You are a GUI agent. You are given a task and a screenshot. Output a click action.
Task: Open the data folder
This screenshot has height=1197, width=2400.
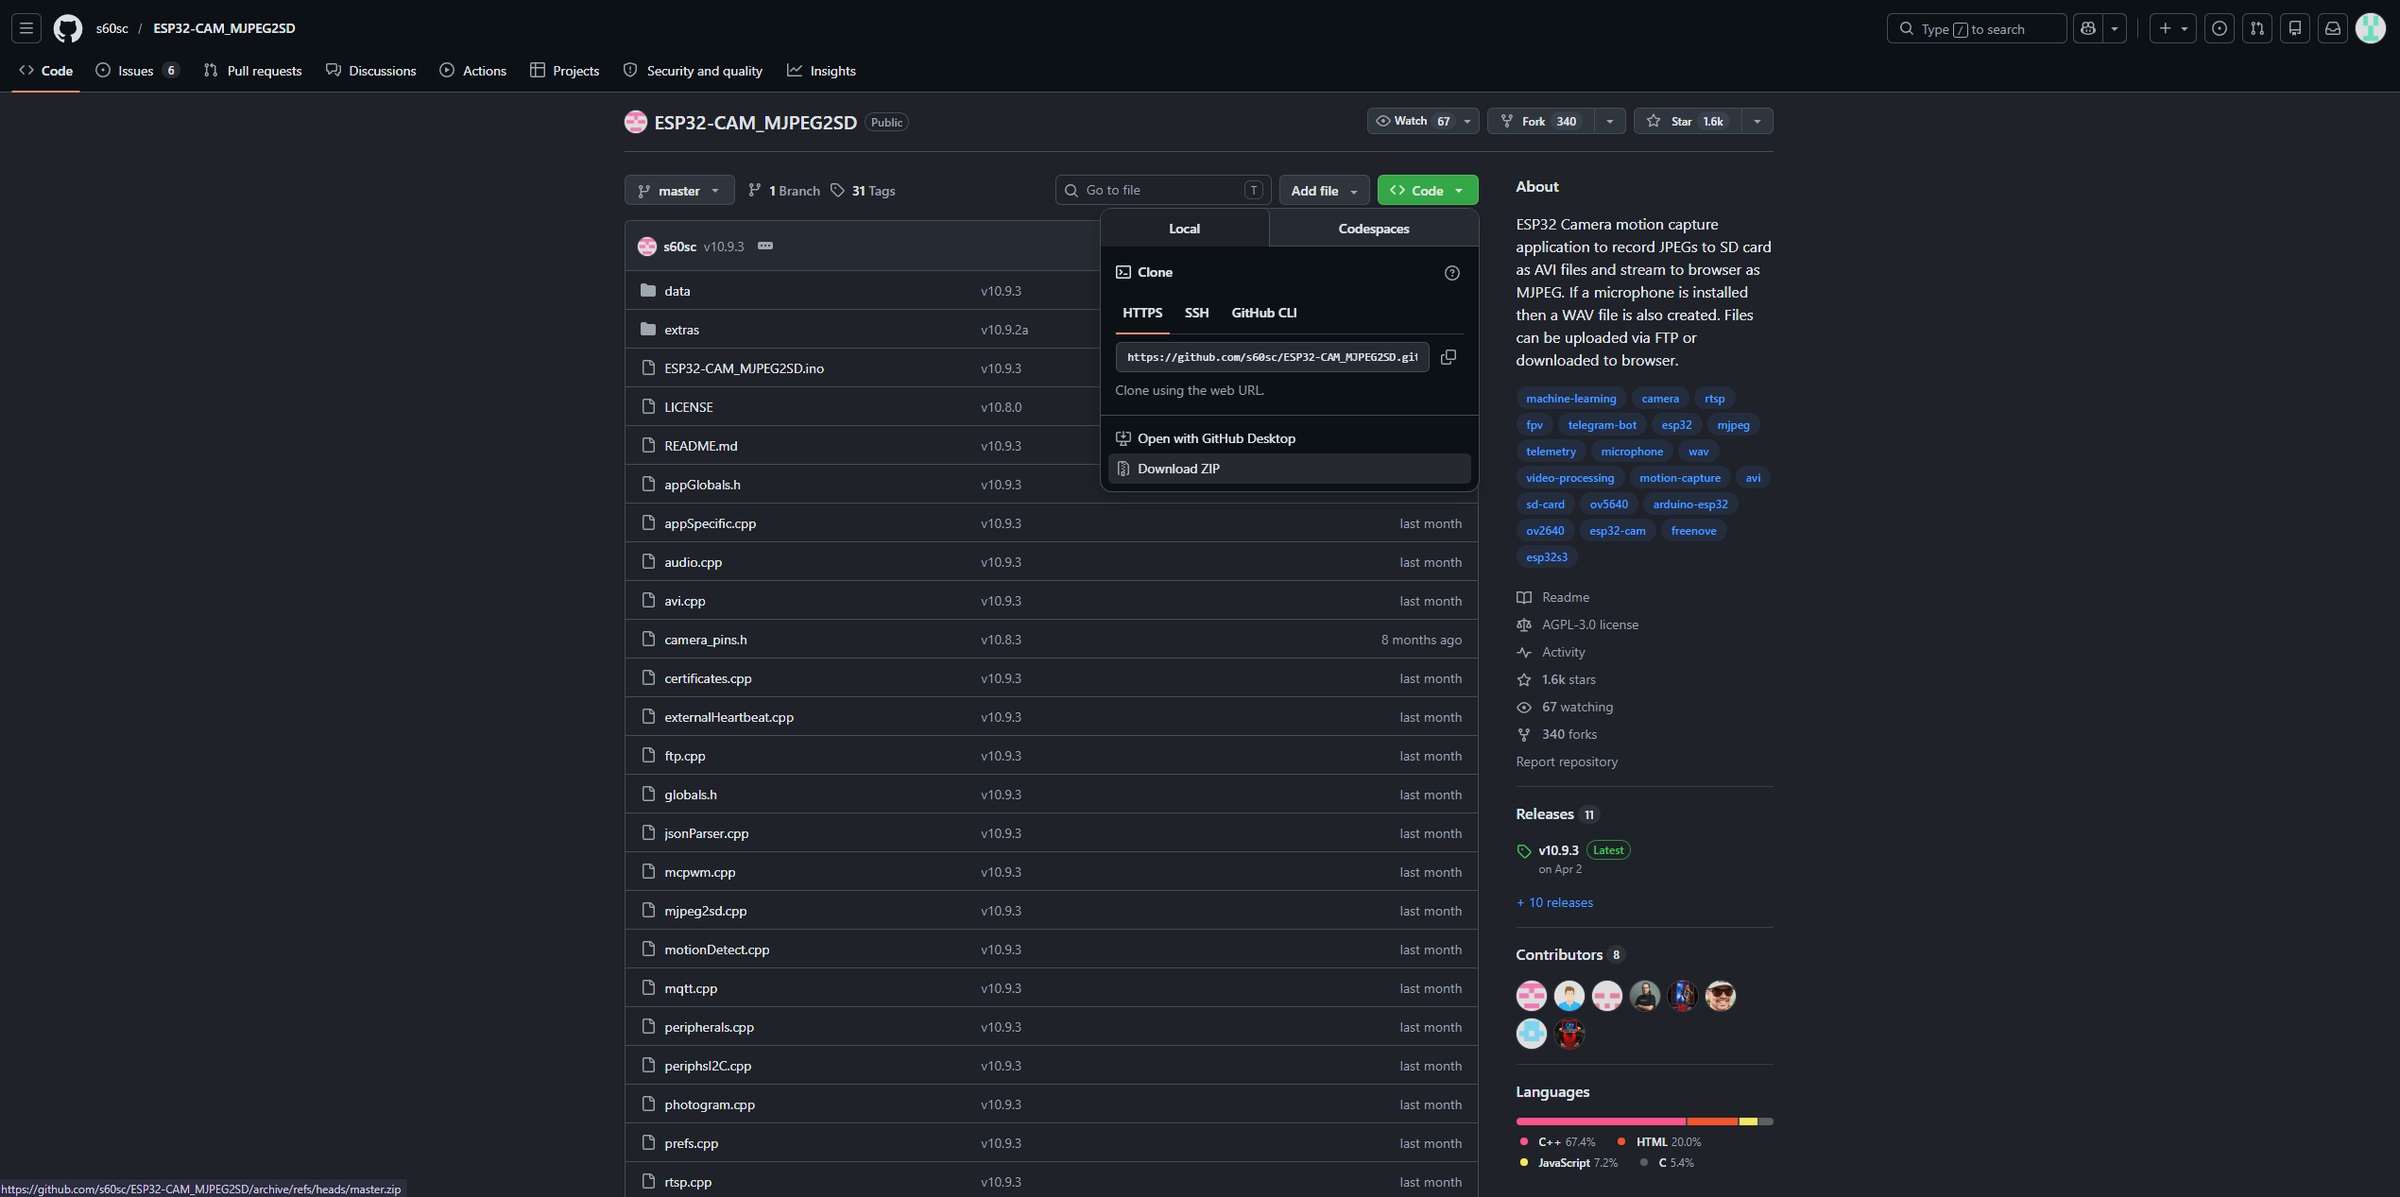tap(677, 291)
